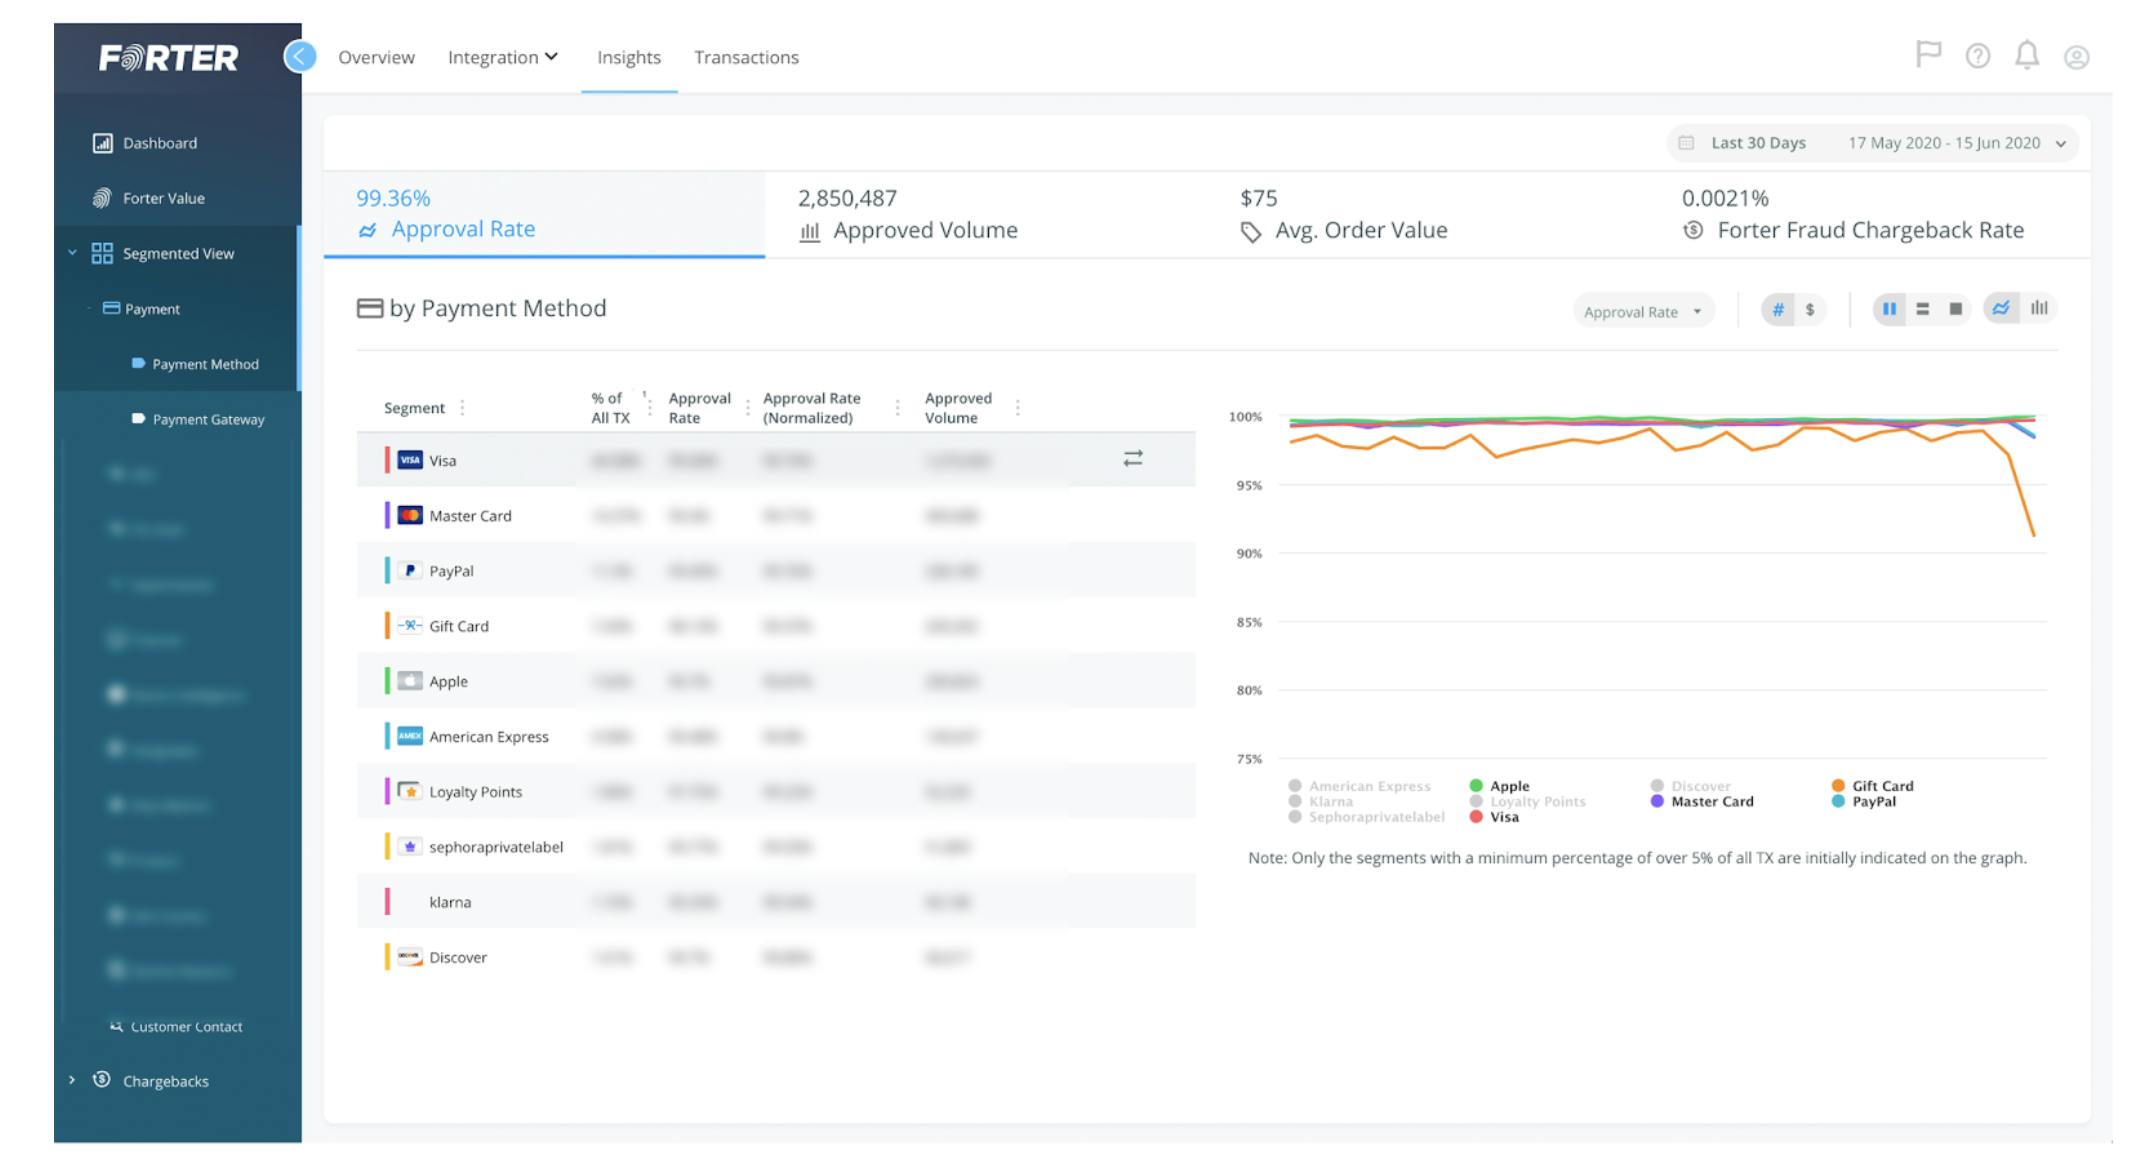
Task: Open notifications bell icon
Action: [x=2026, y=55]
